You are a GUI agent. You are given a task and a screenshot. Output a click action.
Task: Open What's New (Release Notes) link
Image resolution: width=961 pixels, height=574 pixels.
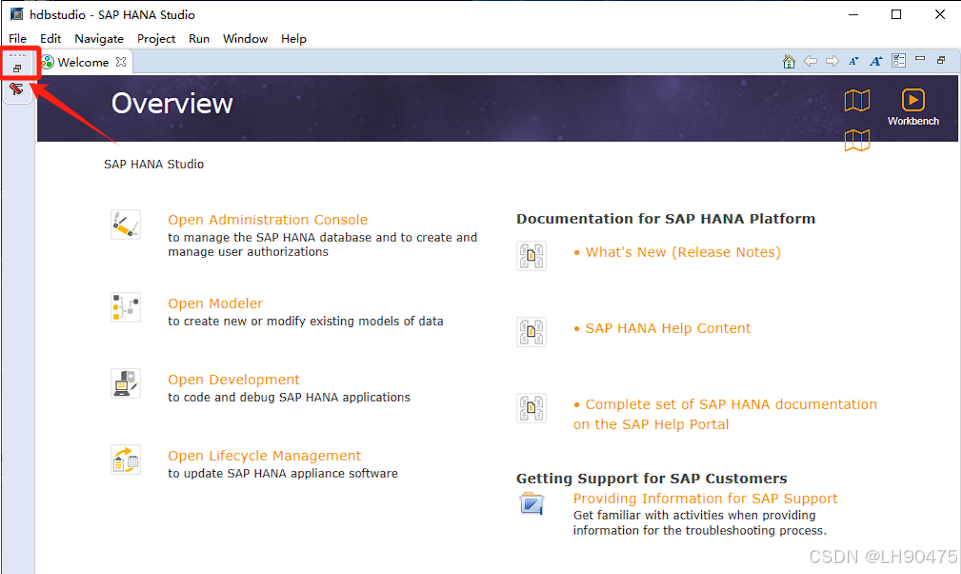pos(683,252)
